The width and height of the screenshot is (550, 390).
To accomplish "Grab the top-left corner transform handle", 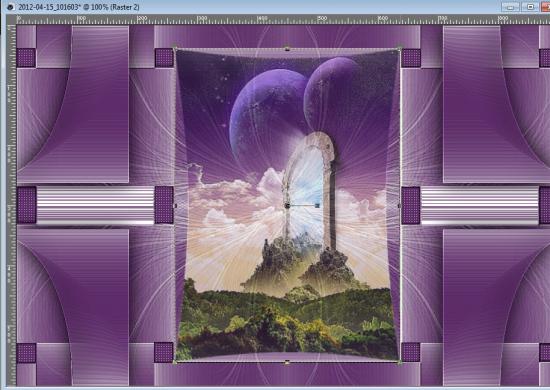I will pyautogui.click(x=175, y=47).
